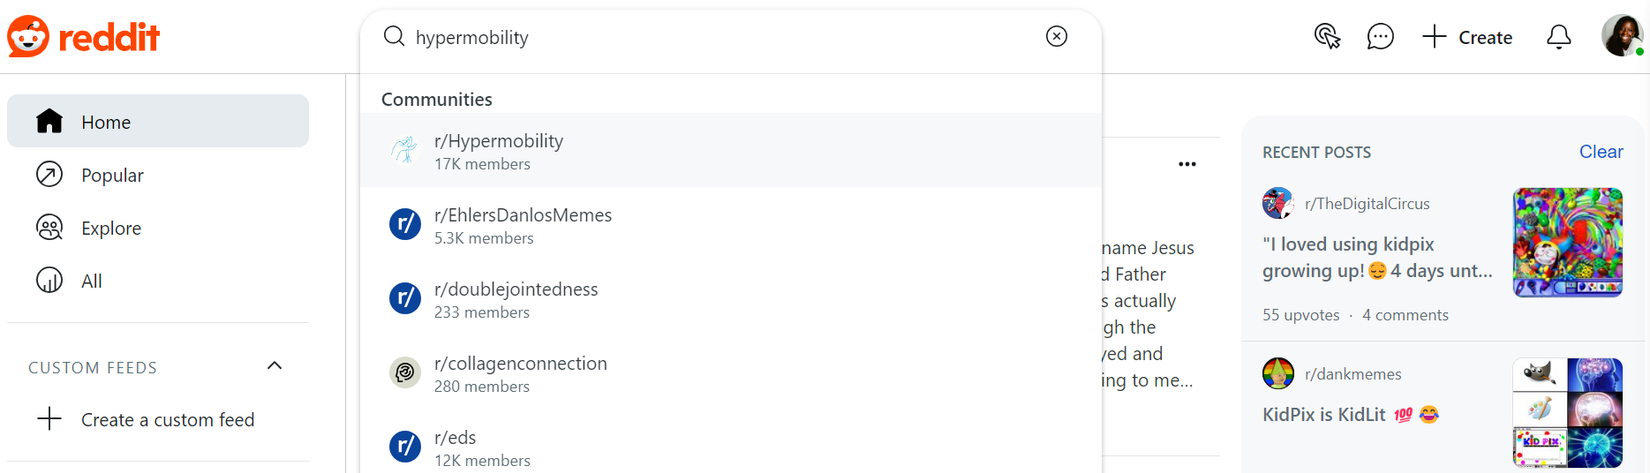Click the Reddit logo
This screenshot has height=473, width=1650.
point(84,37)
